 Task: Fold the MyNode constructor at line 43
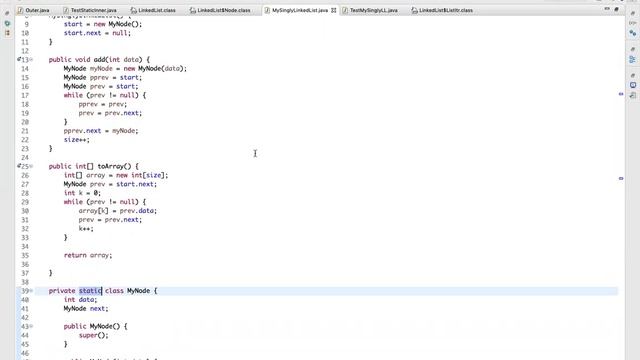point(31,327)
